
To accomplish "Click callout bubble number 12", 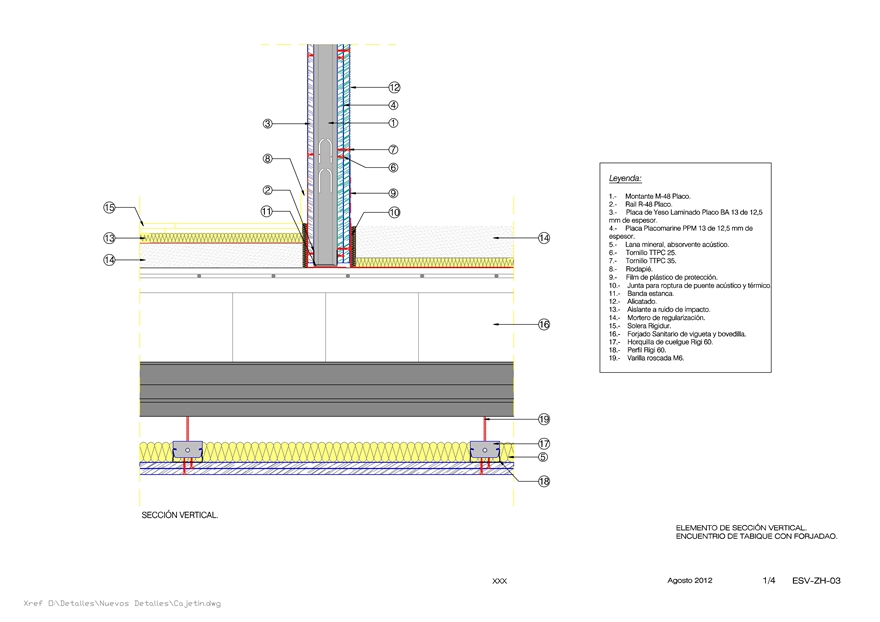I will coord(394,88).
